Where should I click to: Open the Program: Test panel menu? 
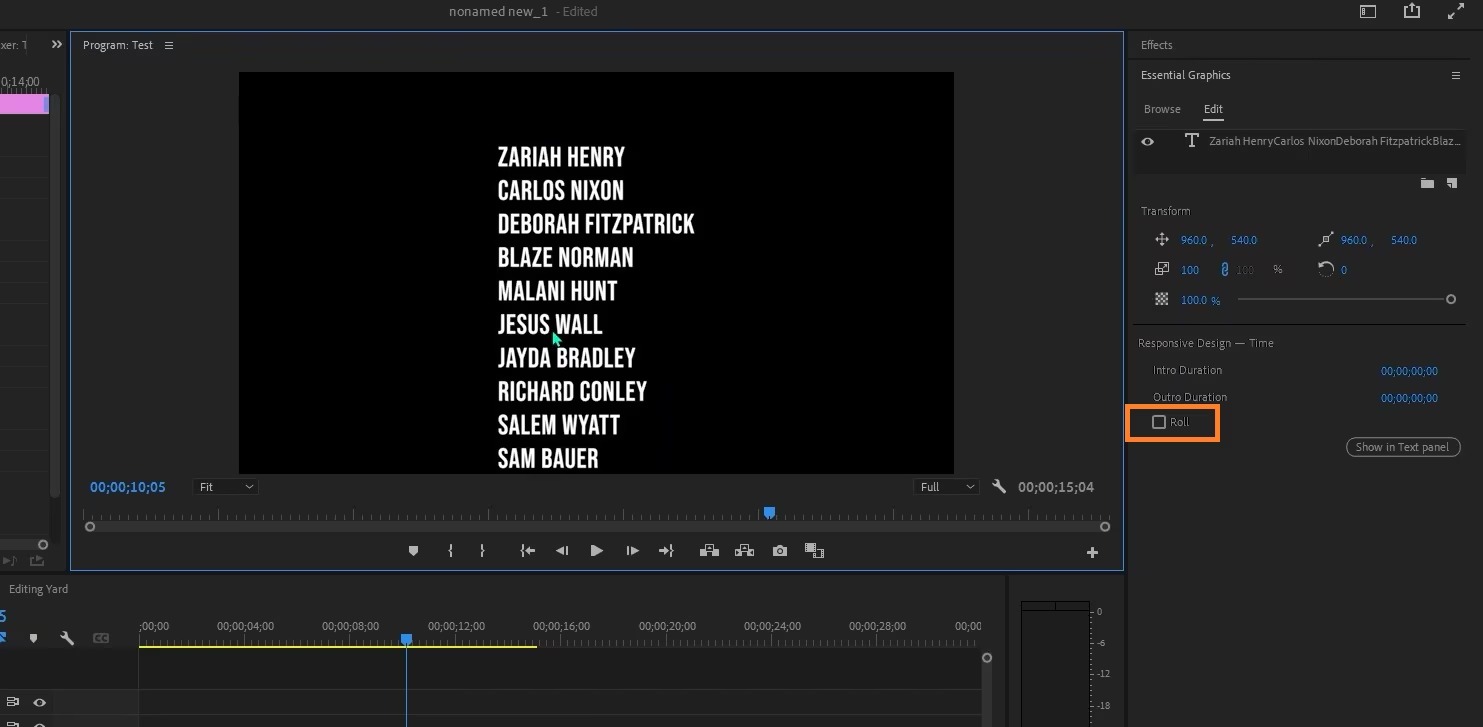[168, 45]
